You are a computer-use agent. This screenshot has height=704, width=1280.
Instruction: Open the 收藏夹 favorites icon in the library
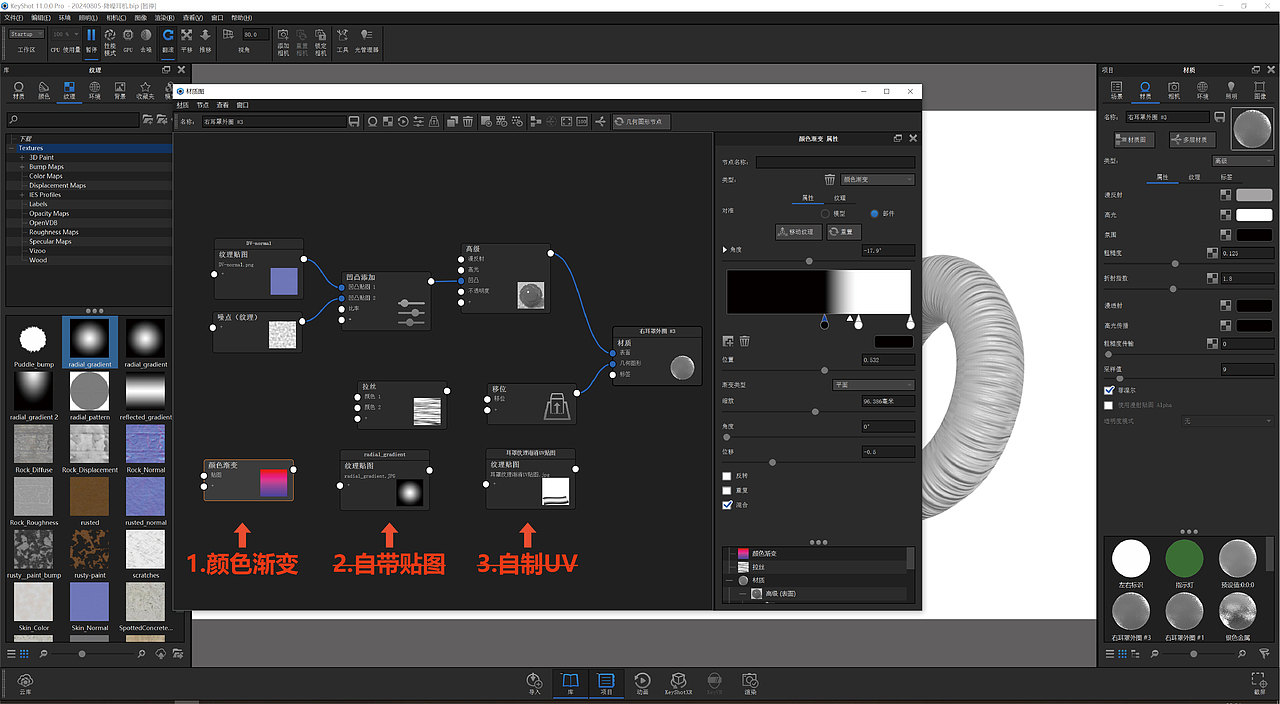[x=145, y=88]
